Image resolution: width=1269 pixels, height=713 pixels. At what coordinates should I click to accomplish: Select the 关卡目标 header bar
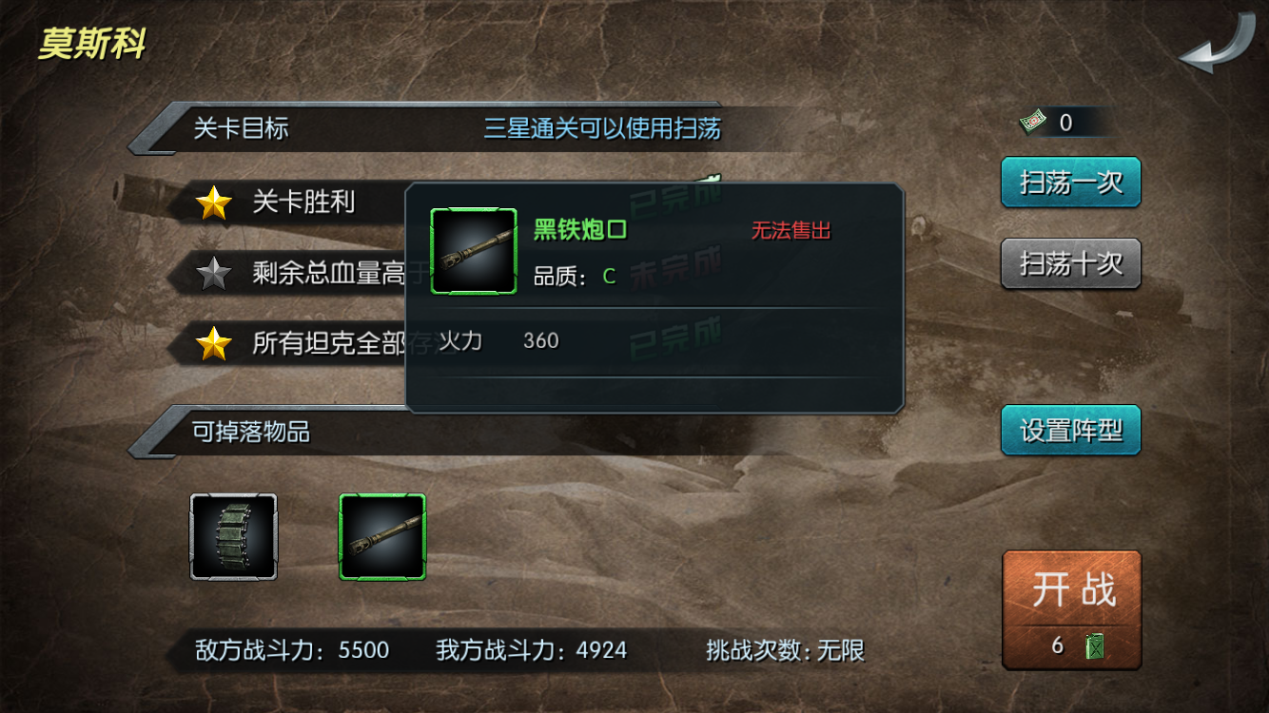(x=478, y=128)
